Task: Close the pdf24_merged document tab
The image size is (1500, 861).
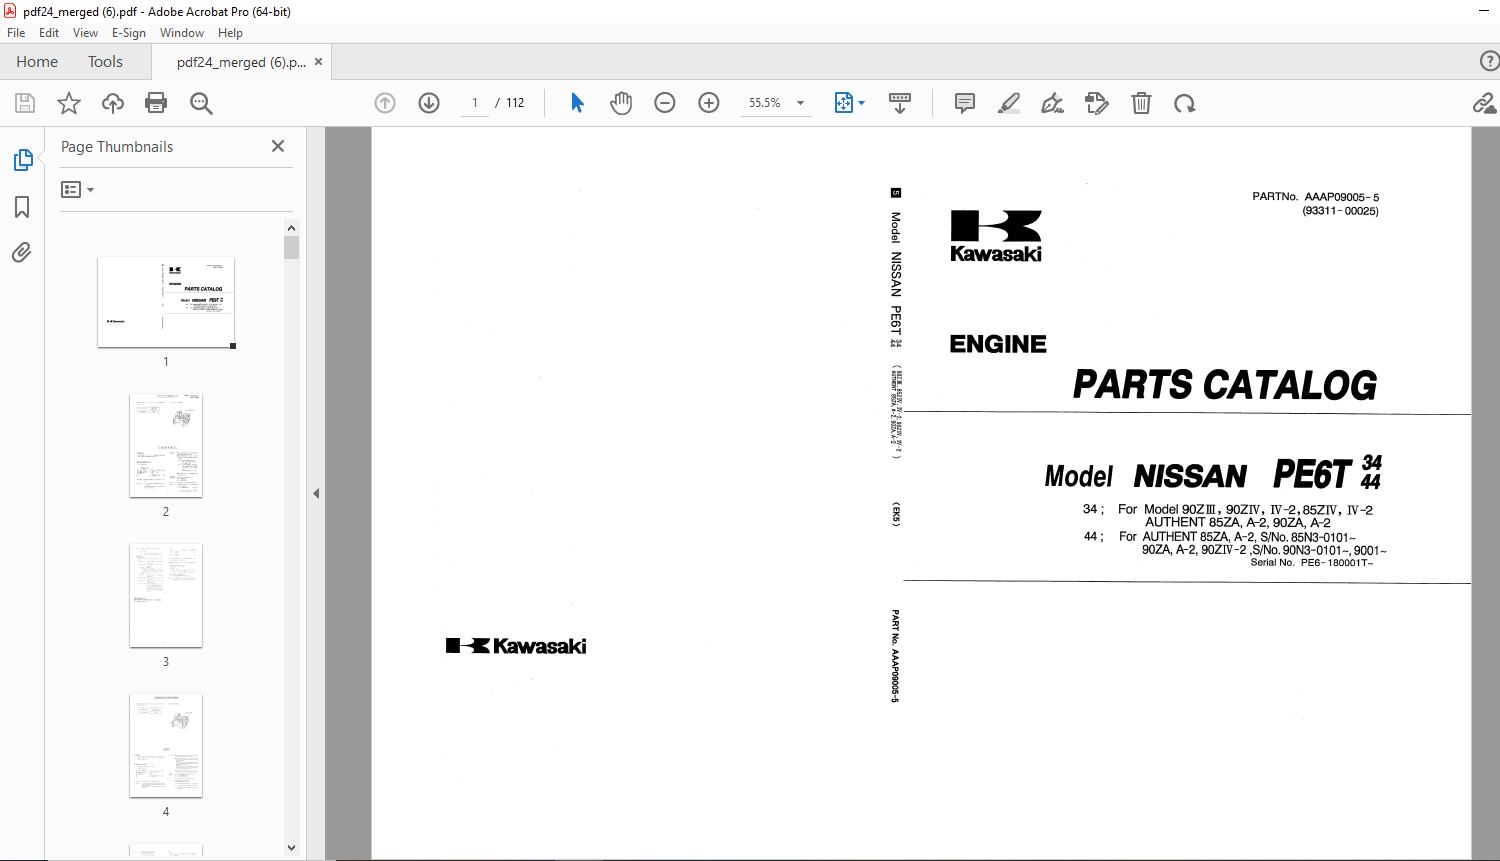Action: [318, 62]
